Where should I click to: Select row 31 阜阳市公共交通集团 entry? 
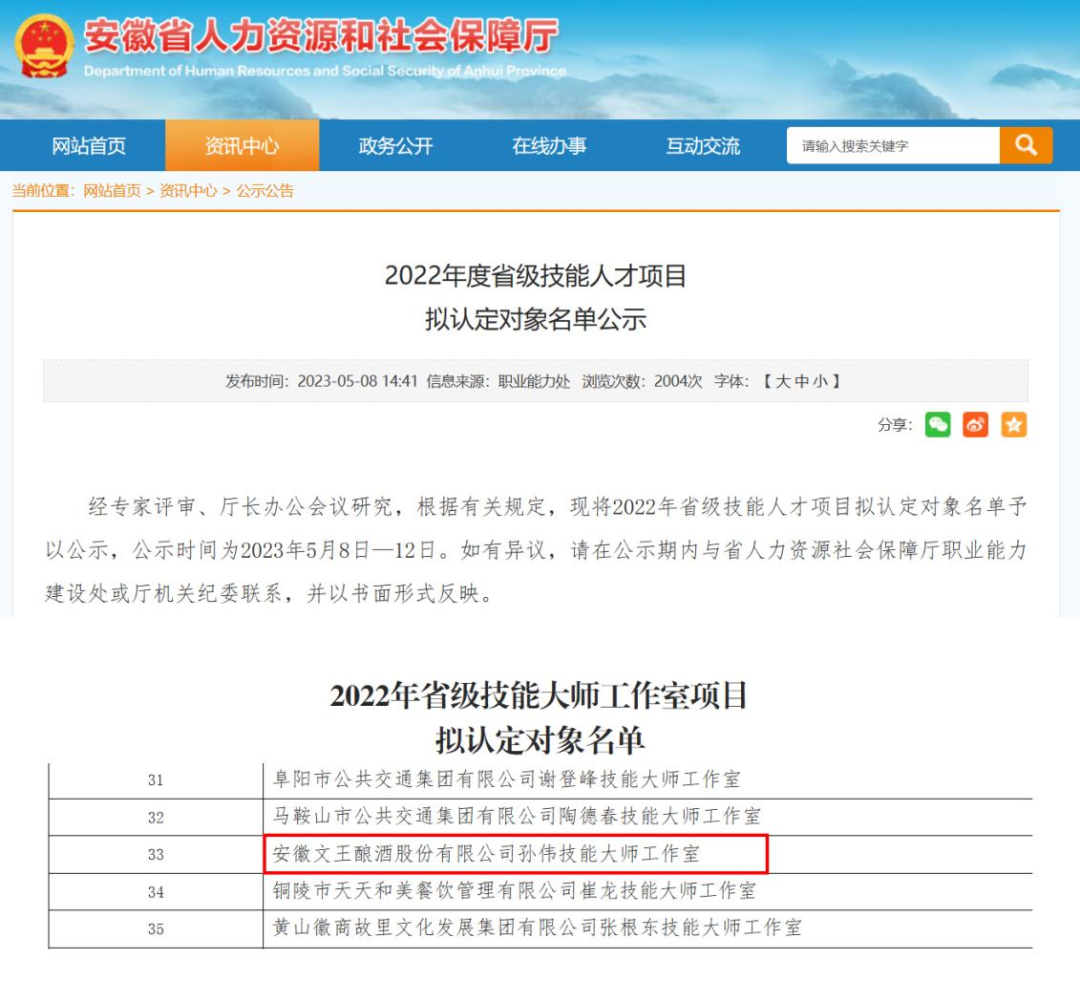click(x=506, y=779)
